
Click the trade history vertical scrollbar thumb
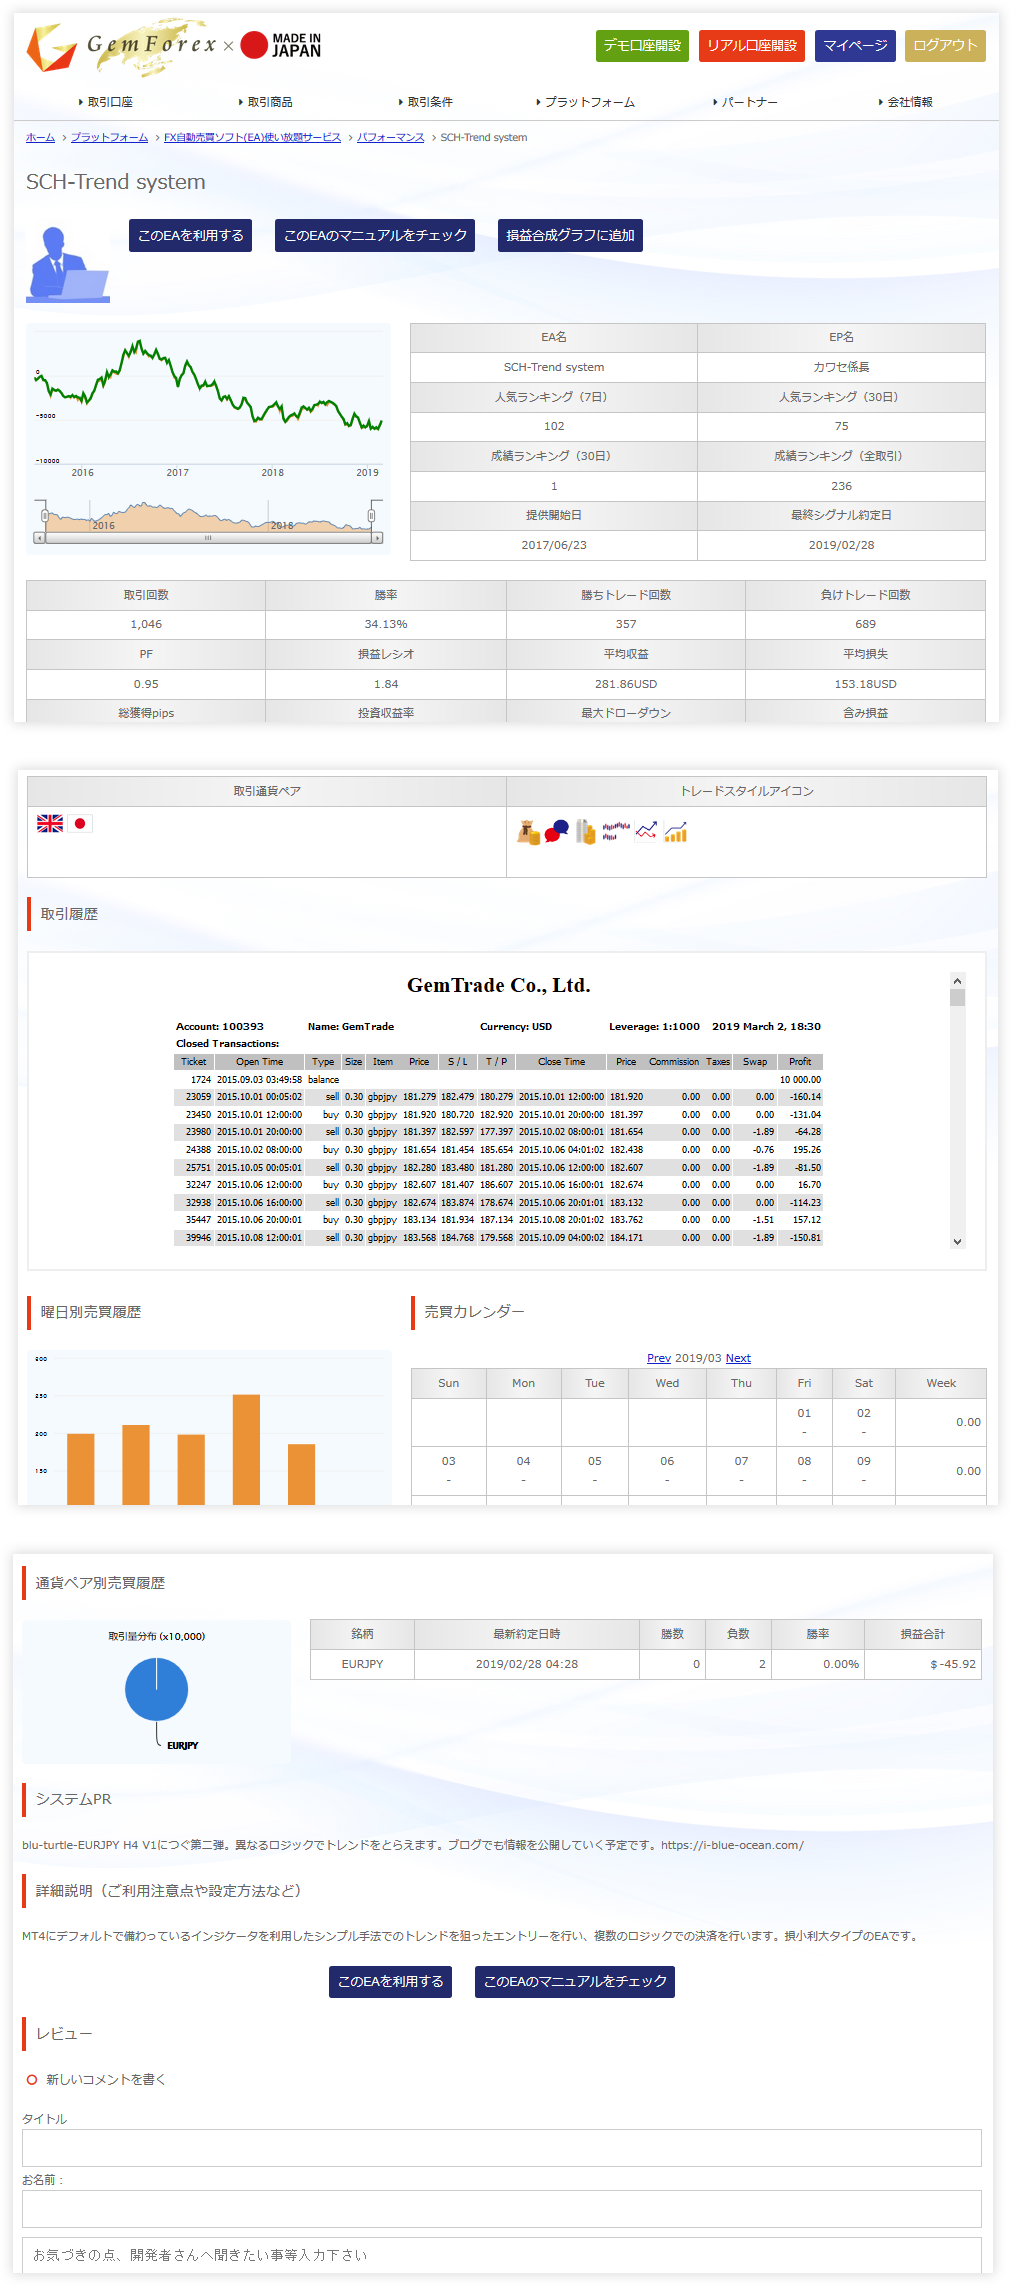[x=957, y=997]
